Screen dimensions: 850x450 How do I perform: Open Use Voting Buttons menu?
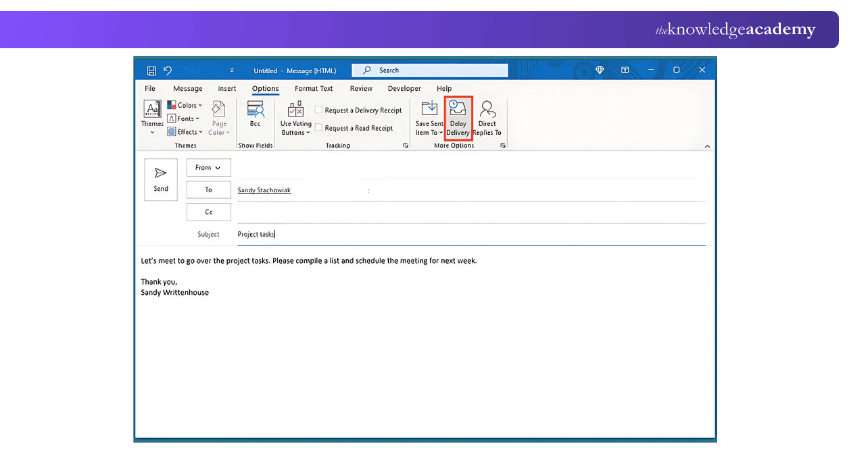(295, 118)
